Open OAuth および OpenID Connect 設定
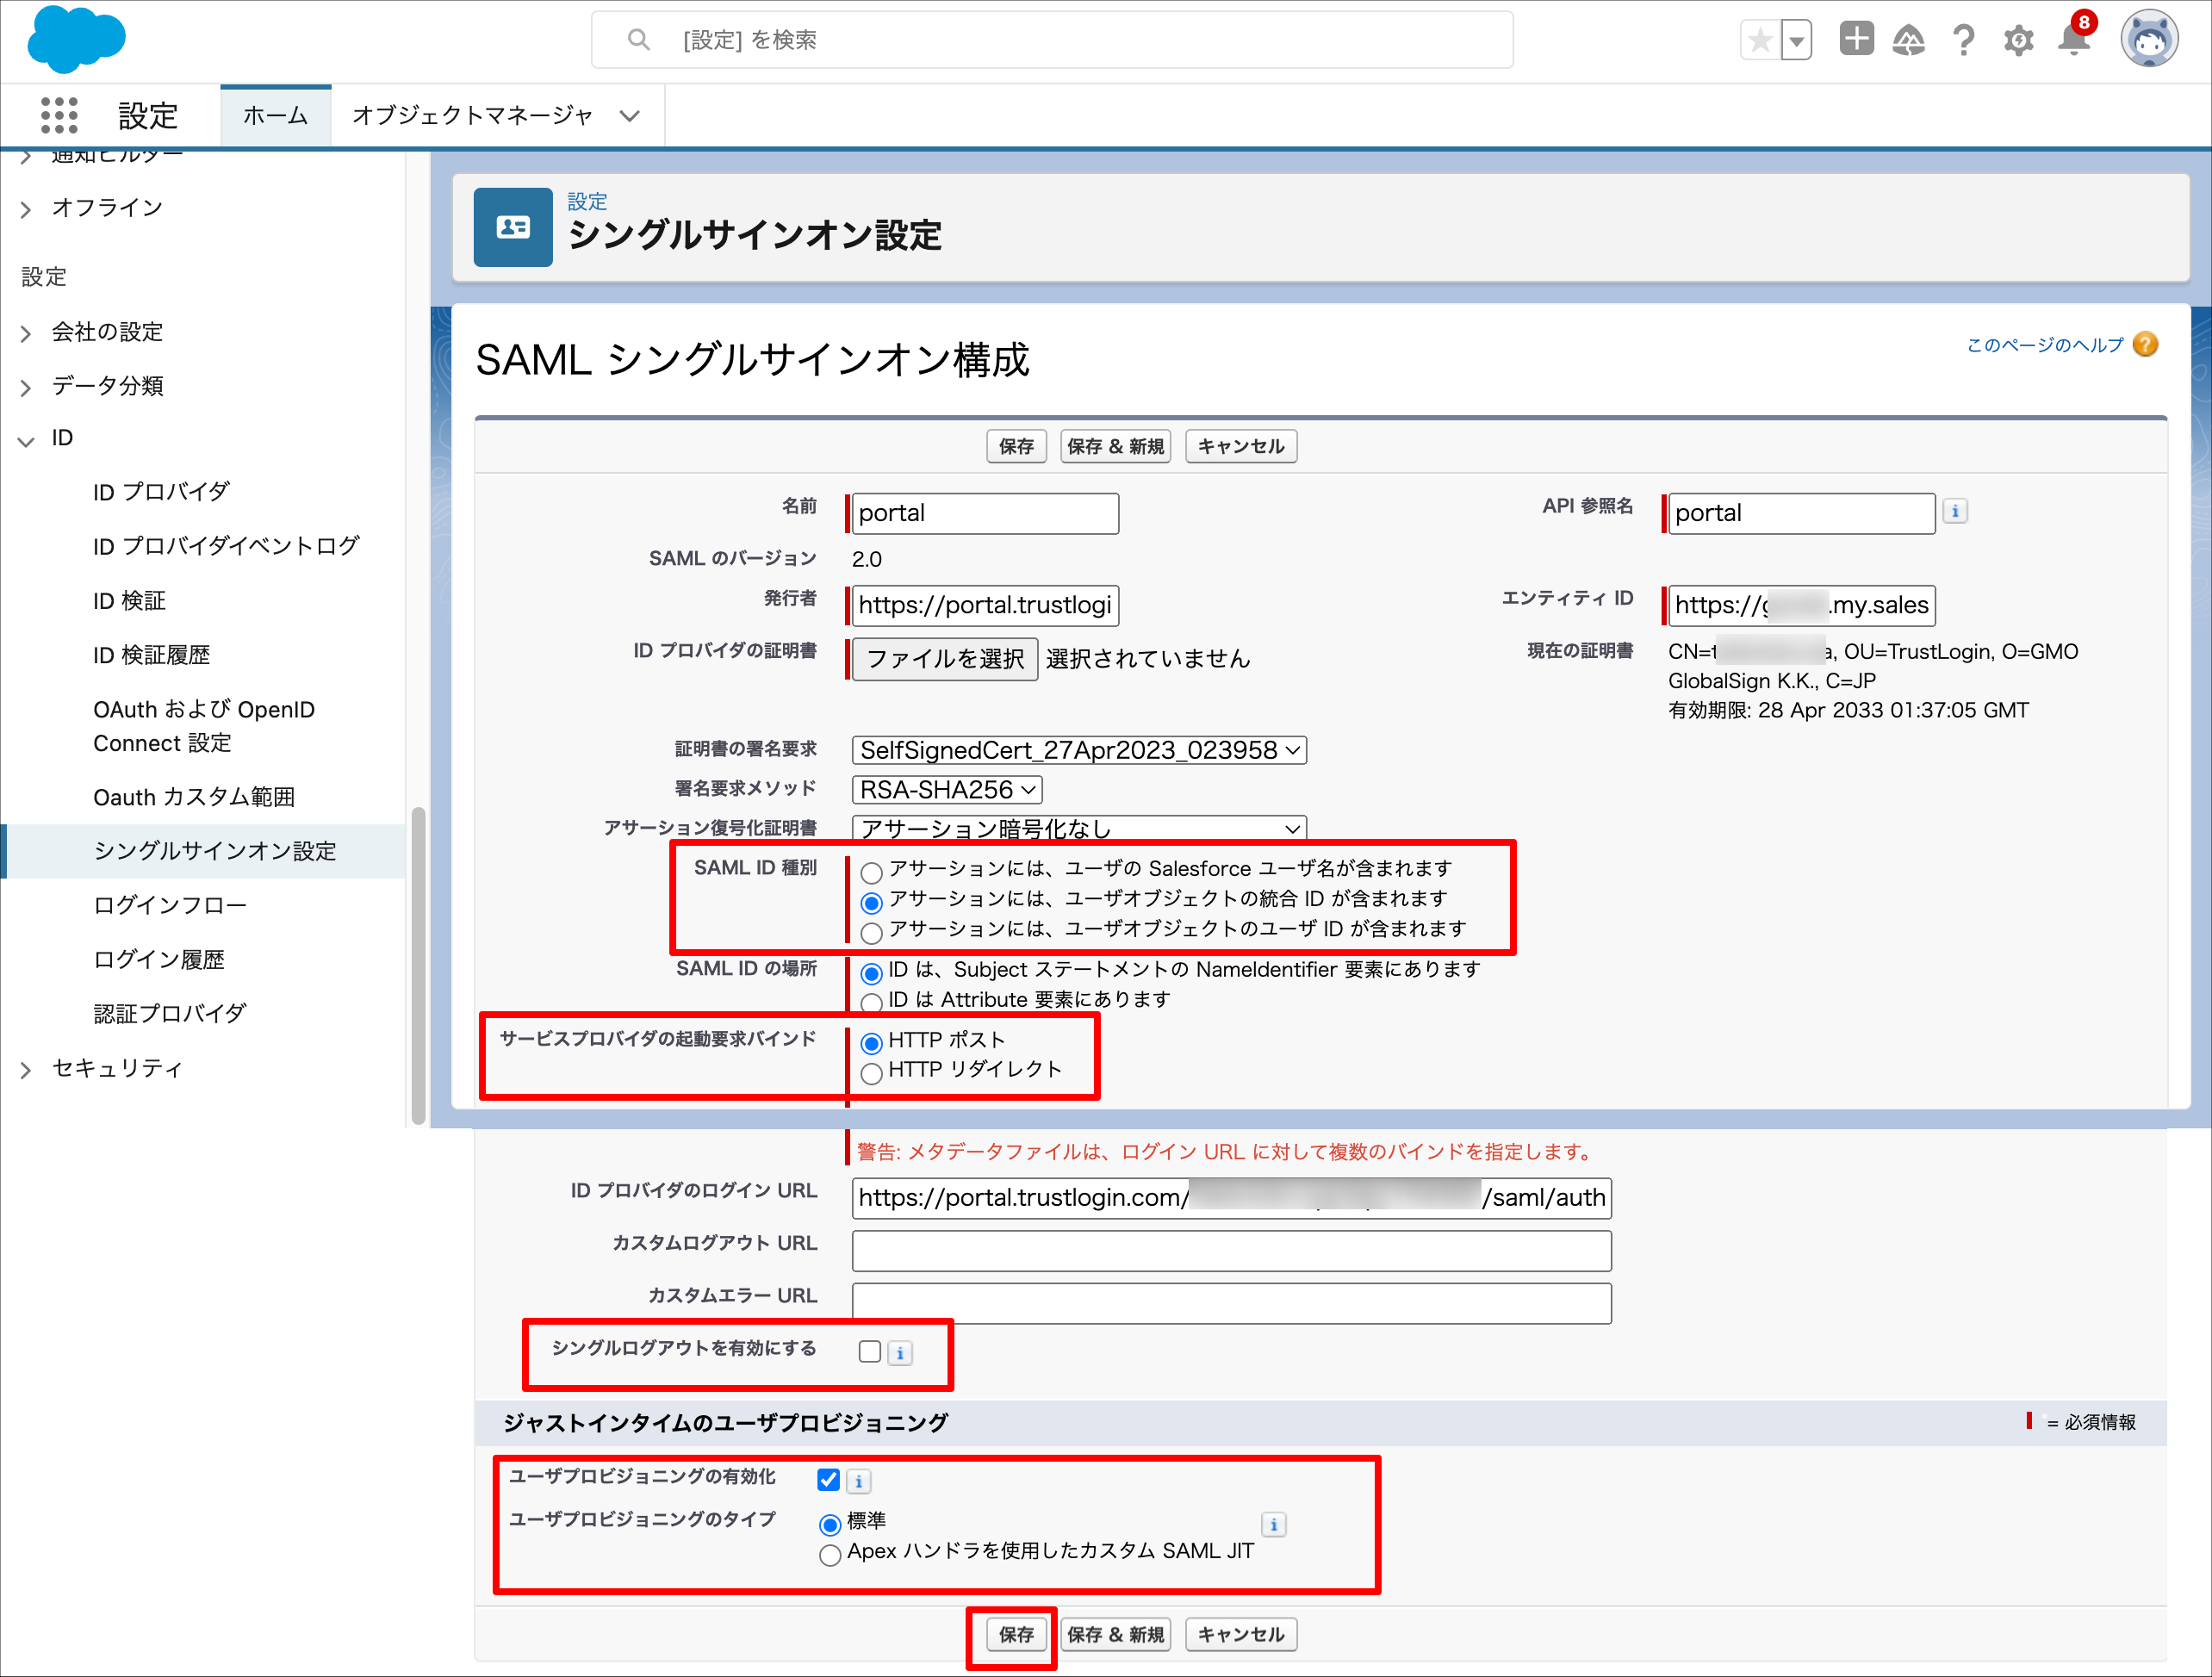 (x=204, y=726)
